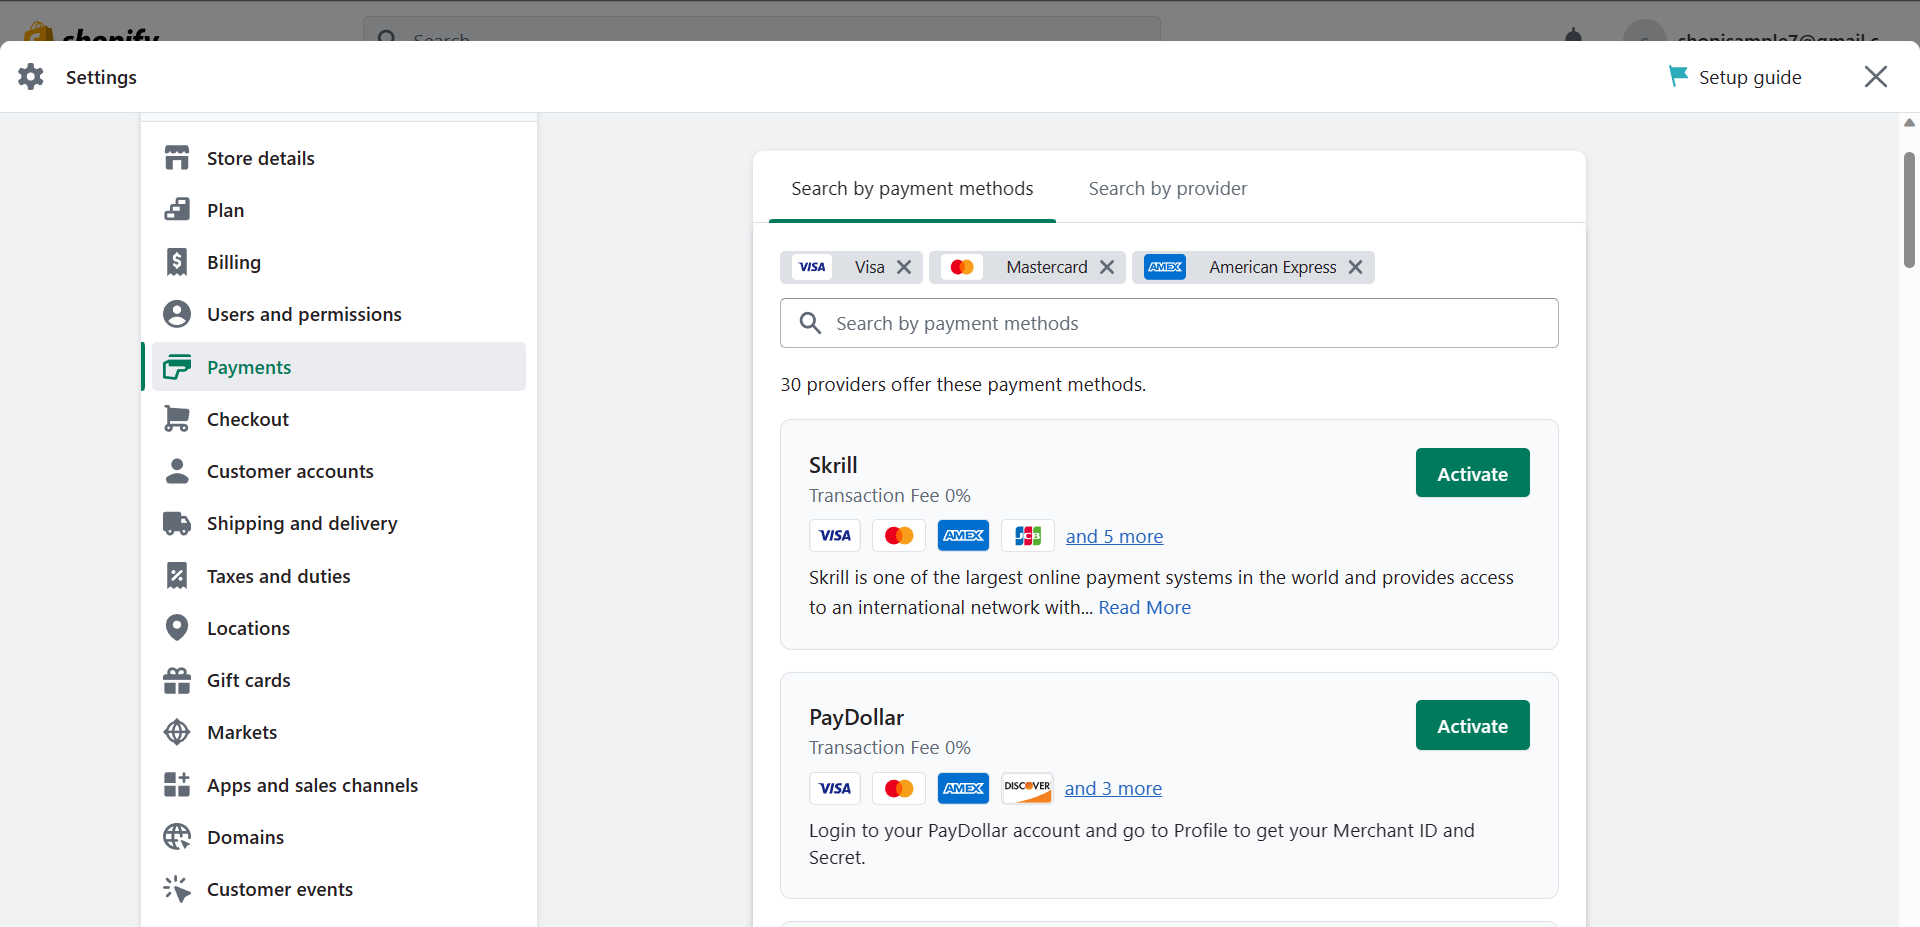Click the Amex logo in filter tag

click(x=1165, y=267)
